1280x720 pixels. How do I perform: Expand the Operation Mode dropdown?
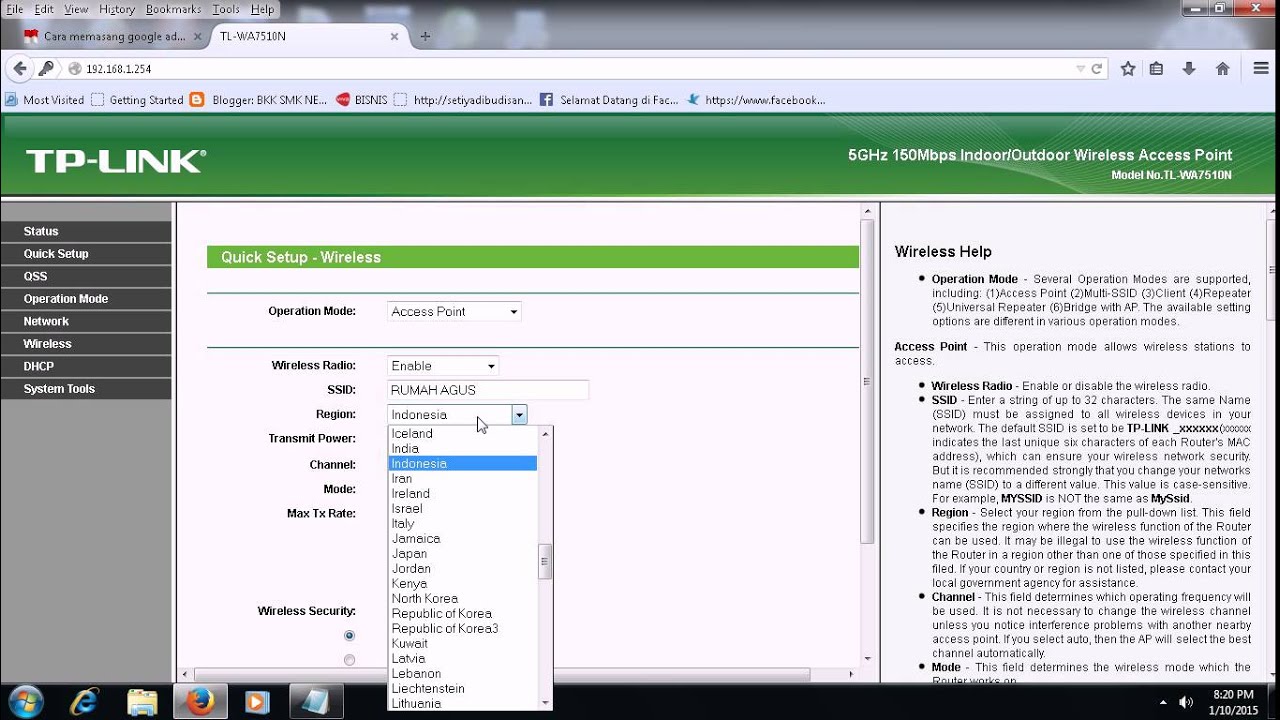(454, 312)
